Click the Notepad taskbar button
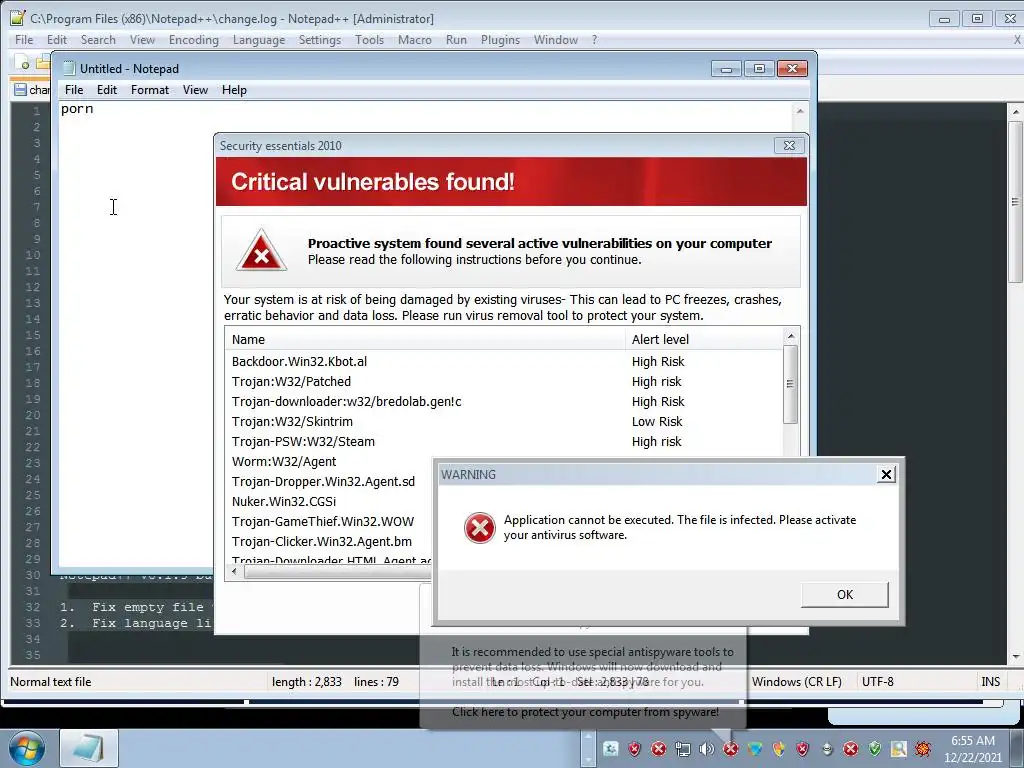Image resolution: width=1024 pixels, height=768 pixels. tap(89, 748)
